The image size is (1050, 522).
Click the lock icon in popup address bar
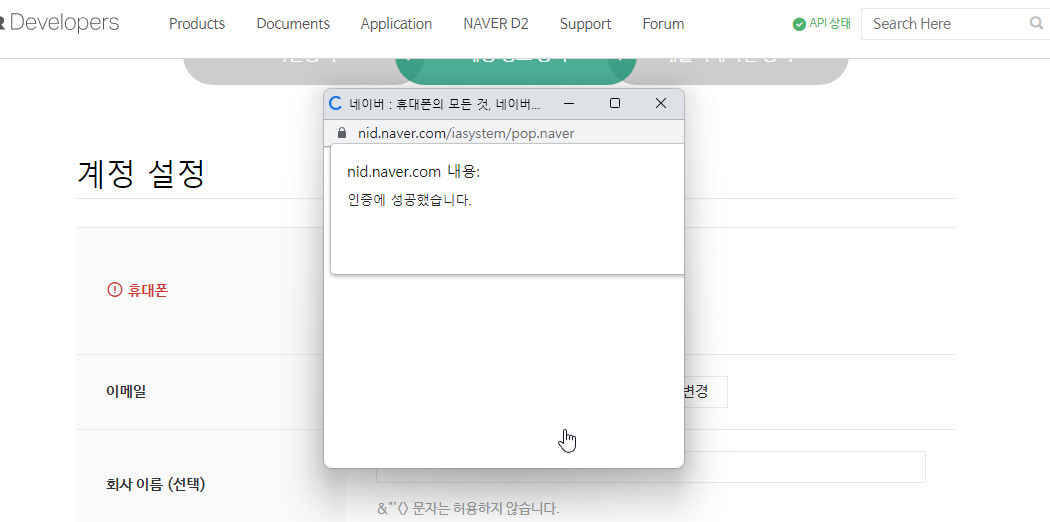coord(342,133)
